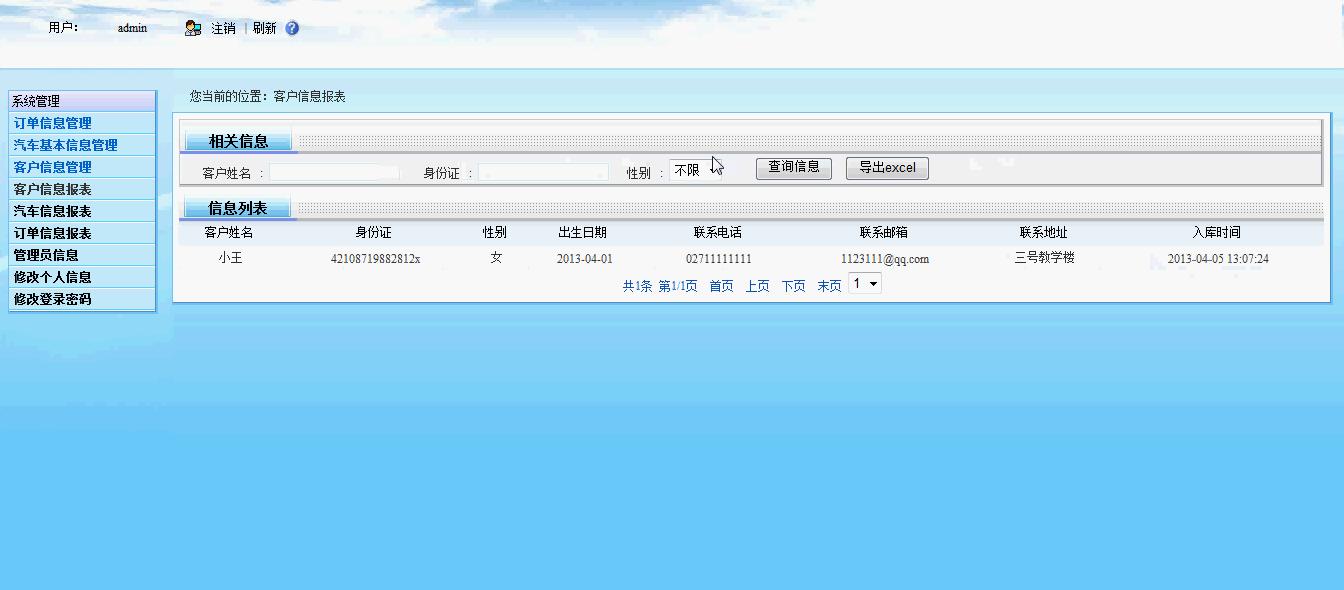This screenshot has height=590, width=1344.
Task: Focus the 客户姓名 search field
Action: 334,172
